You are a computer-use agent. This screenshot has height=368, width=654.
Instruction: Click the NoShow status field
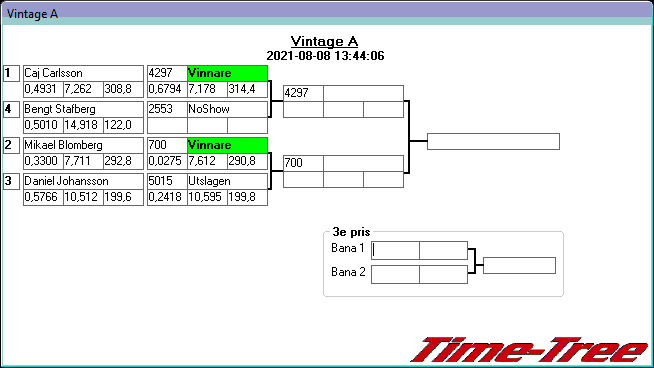click(227, 109)
